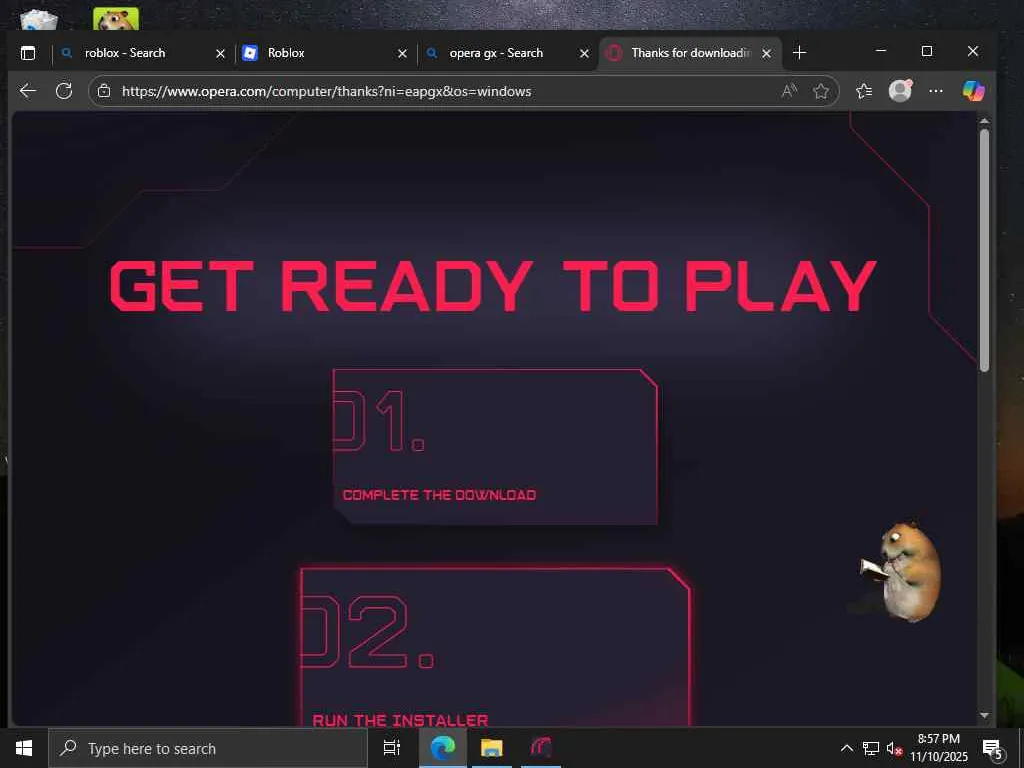Add this page to favorites
The width and height of the screenshot is (1024, 768).
[x=821, y=91]
